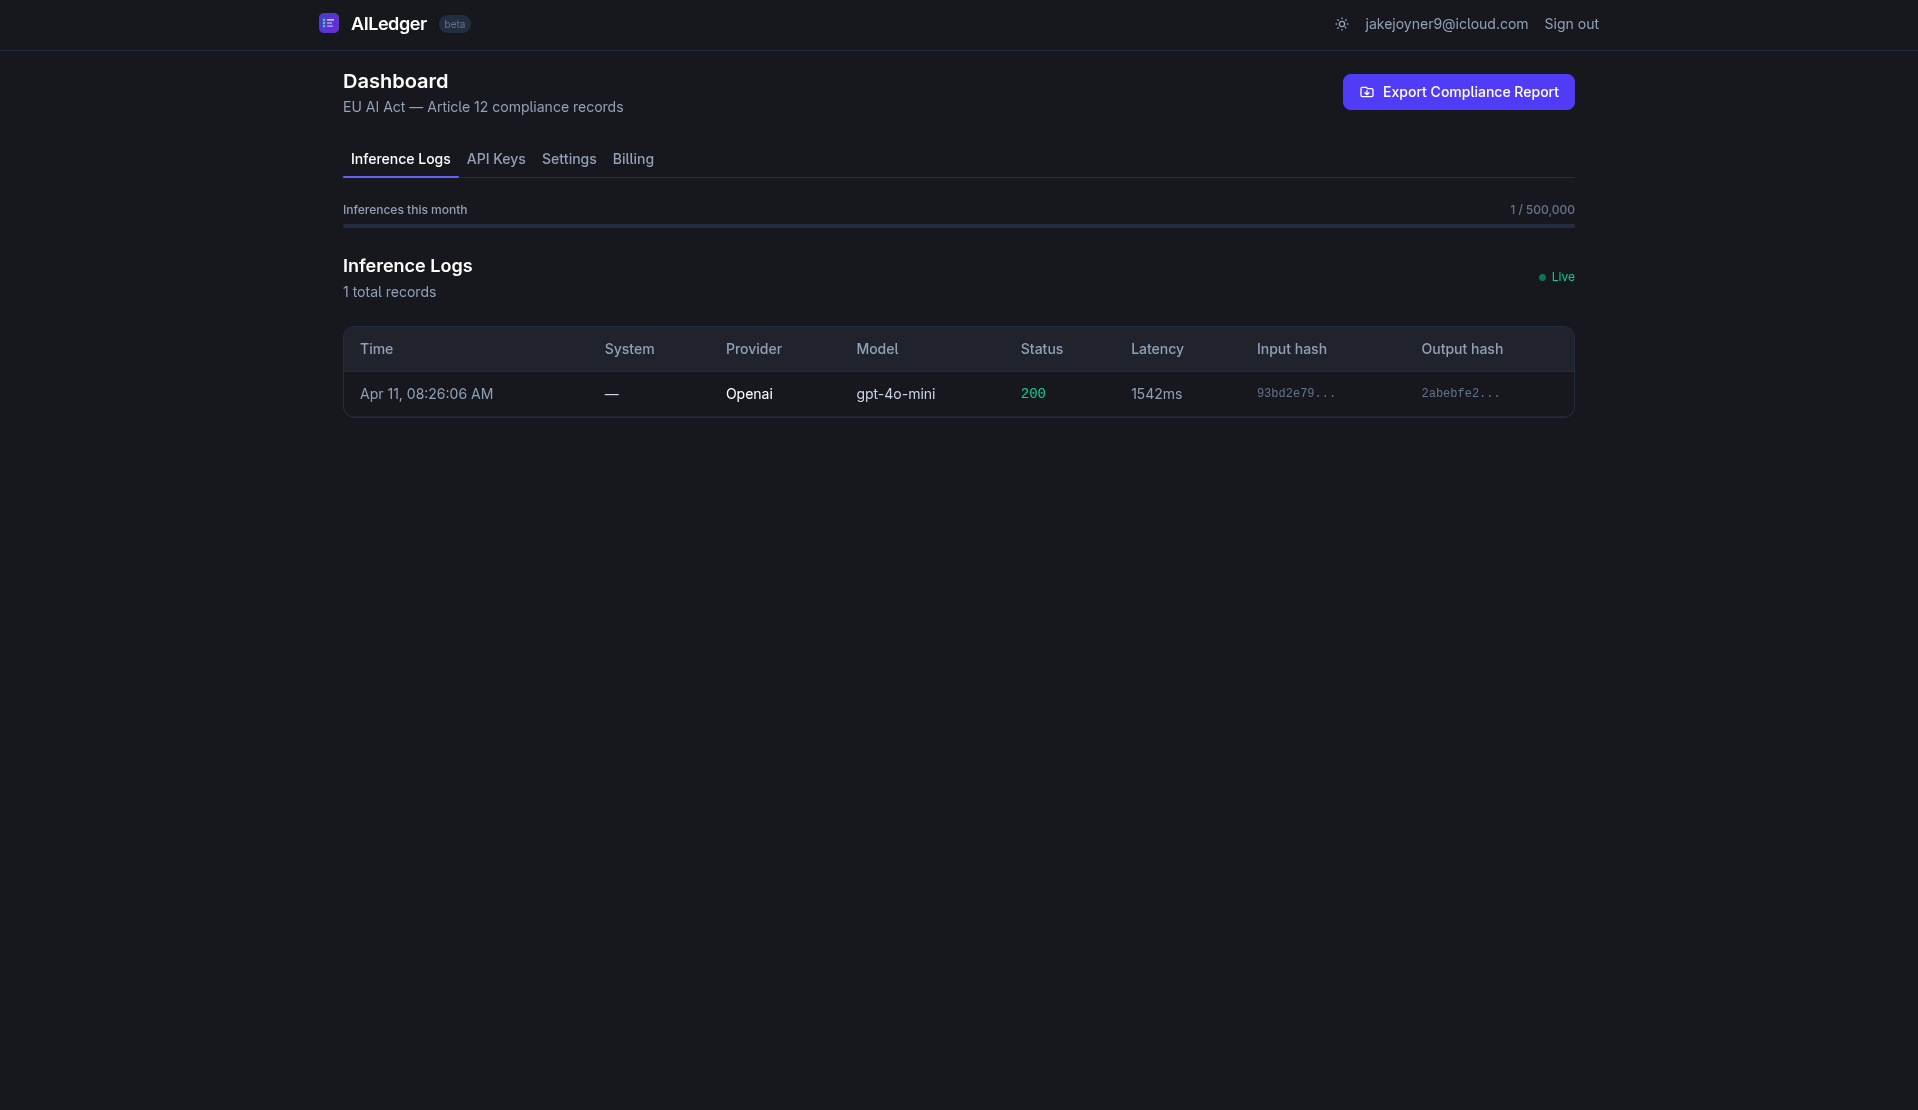Select the Inference Logs tab
The image size is (1918, 1110).
pos(400,159)
